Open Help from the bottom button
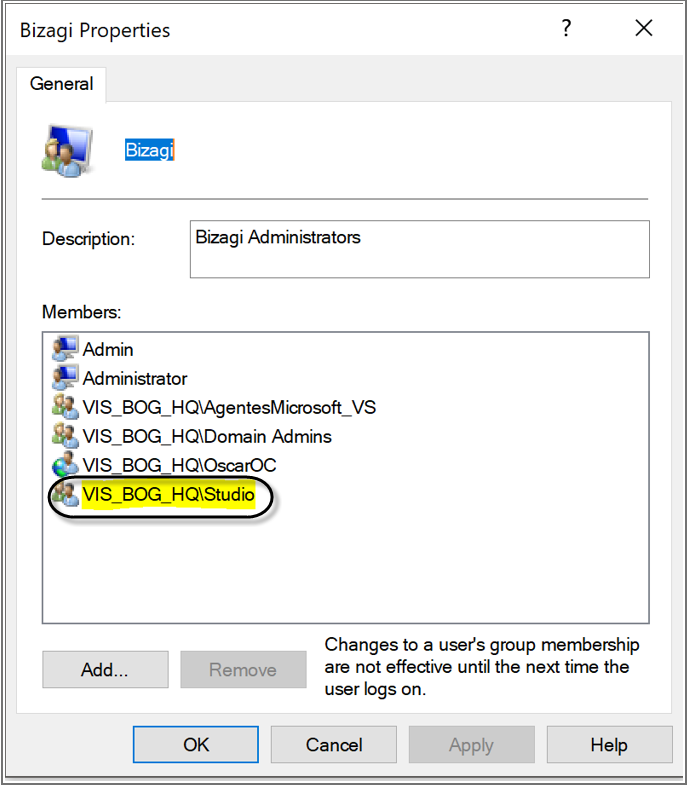The width and height of the screenshot is (687, 786). [x=609, y=744]
